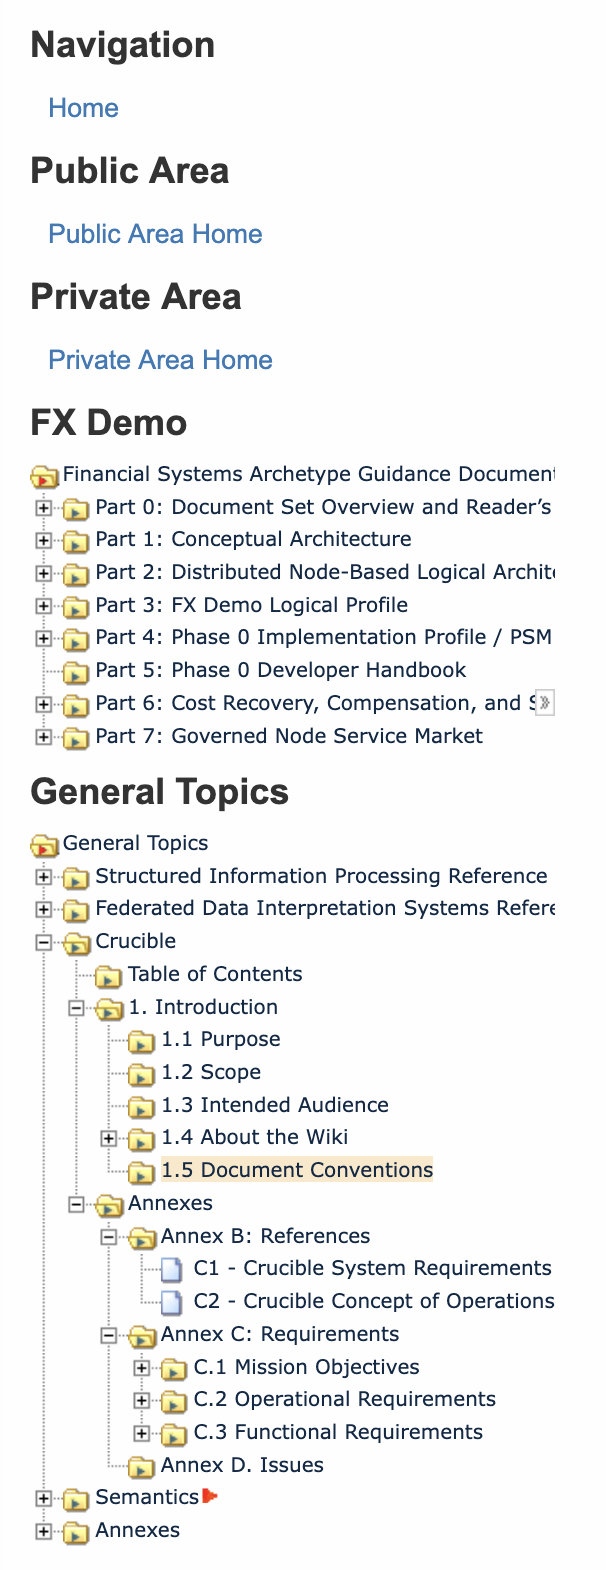Collapse the 1. Introduction node

tap(76, 1008)
